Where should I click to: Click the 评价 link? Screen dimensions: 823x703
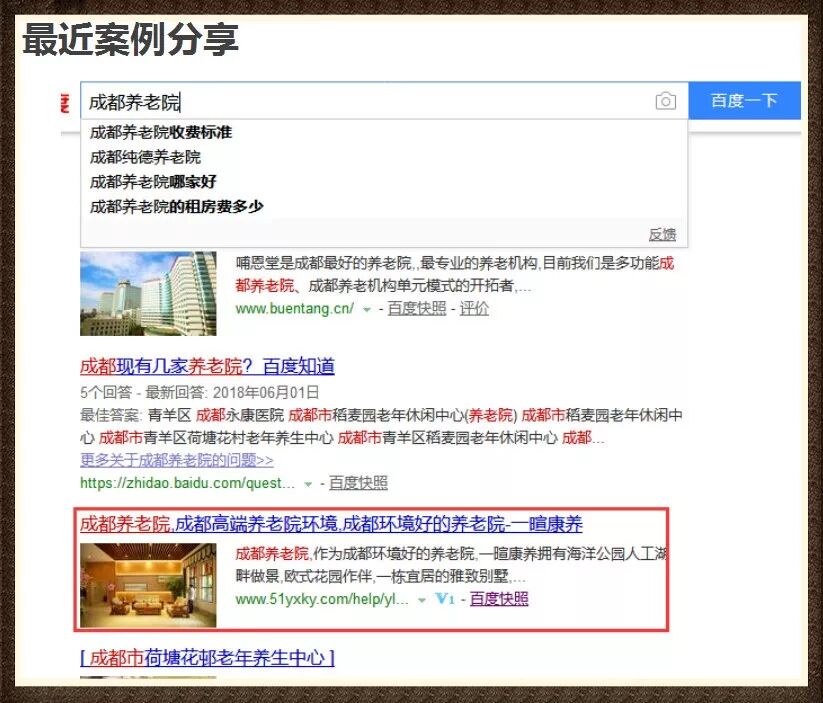pos(474,308)
